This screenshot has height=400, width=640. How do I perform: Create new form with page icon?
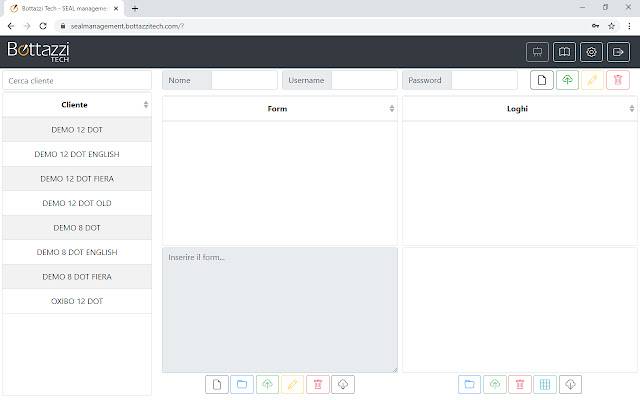click(x=217, y=384)
